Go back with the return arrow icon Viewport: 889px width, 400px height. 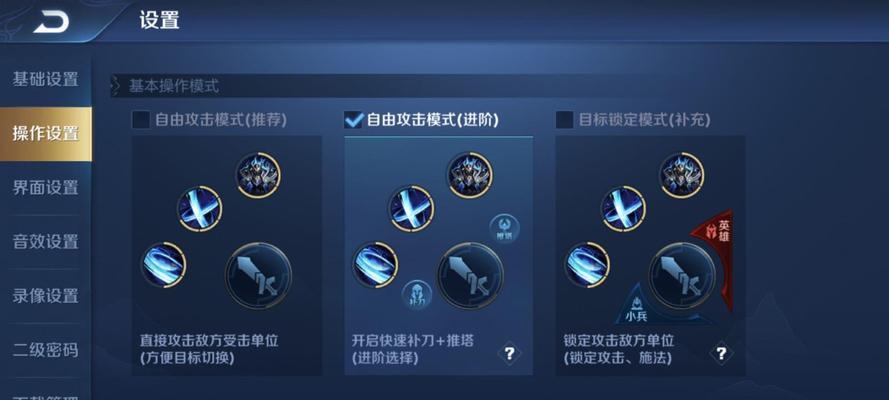(x=51, y=22)
